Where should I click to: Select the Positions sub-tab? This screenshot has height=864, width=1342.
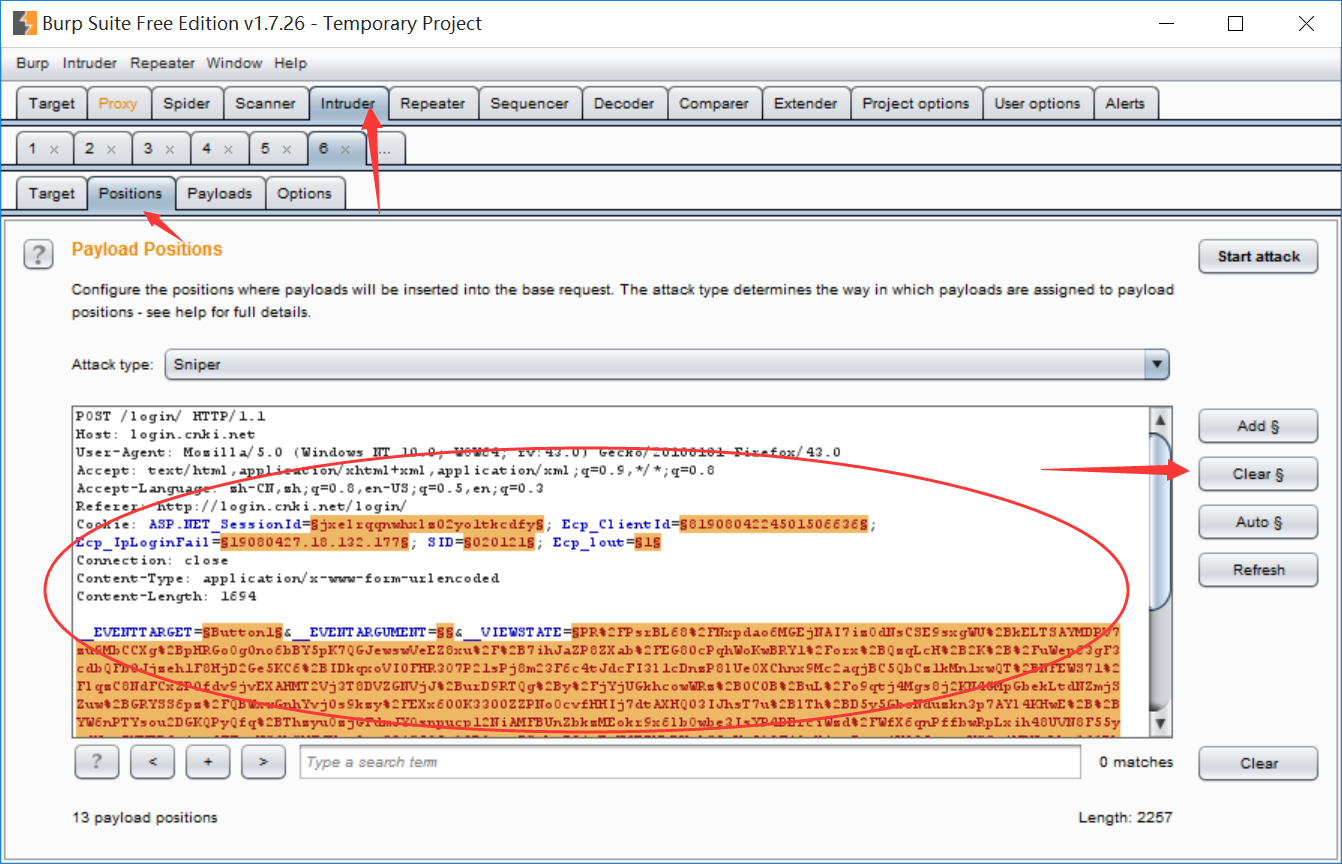tap(130, 193)
